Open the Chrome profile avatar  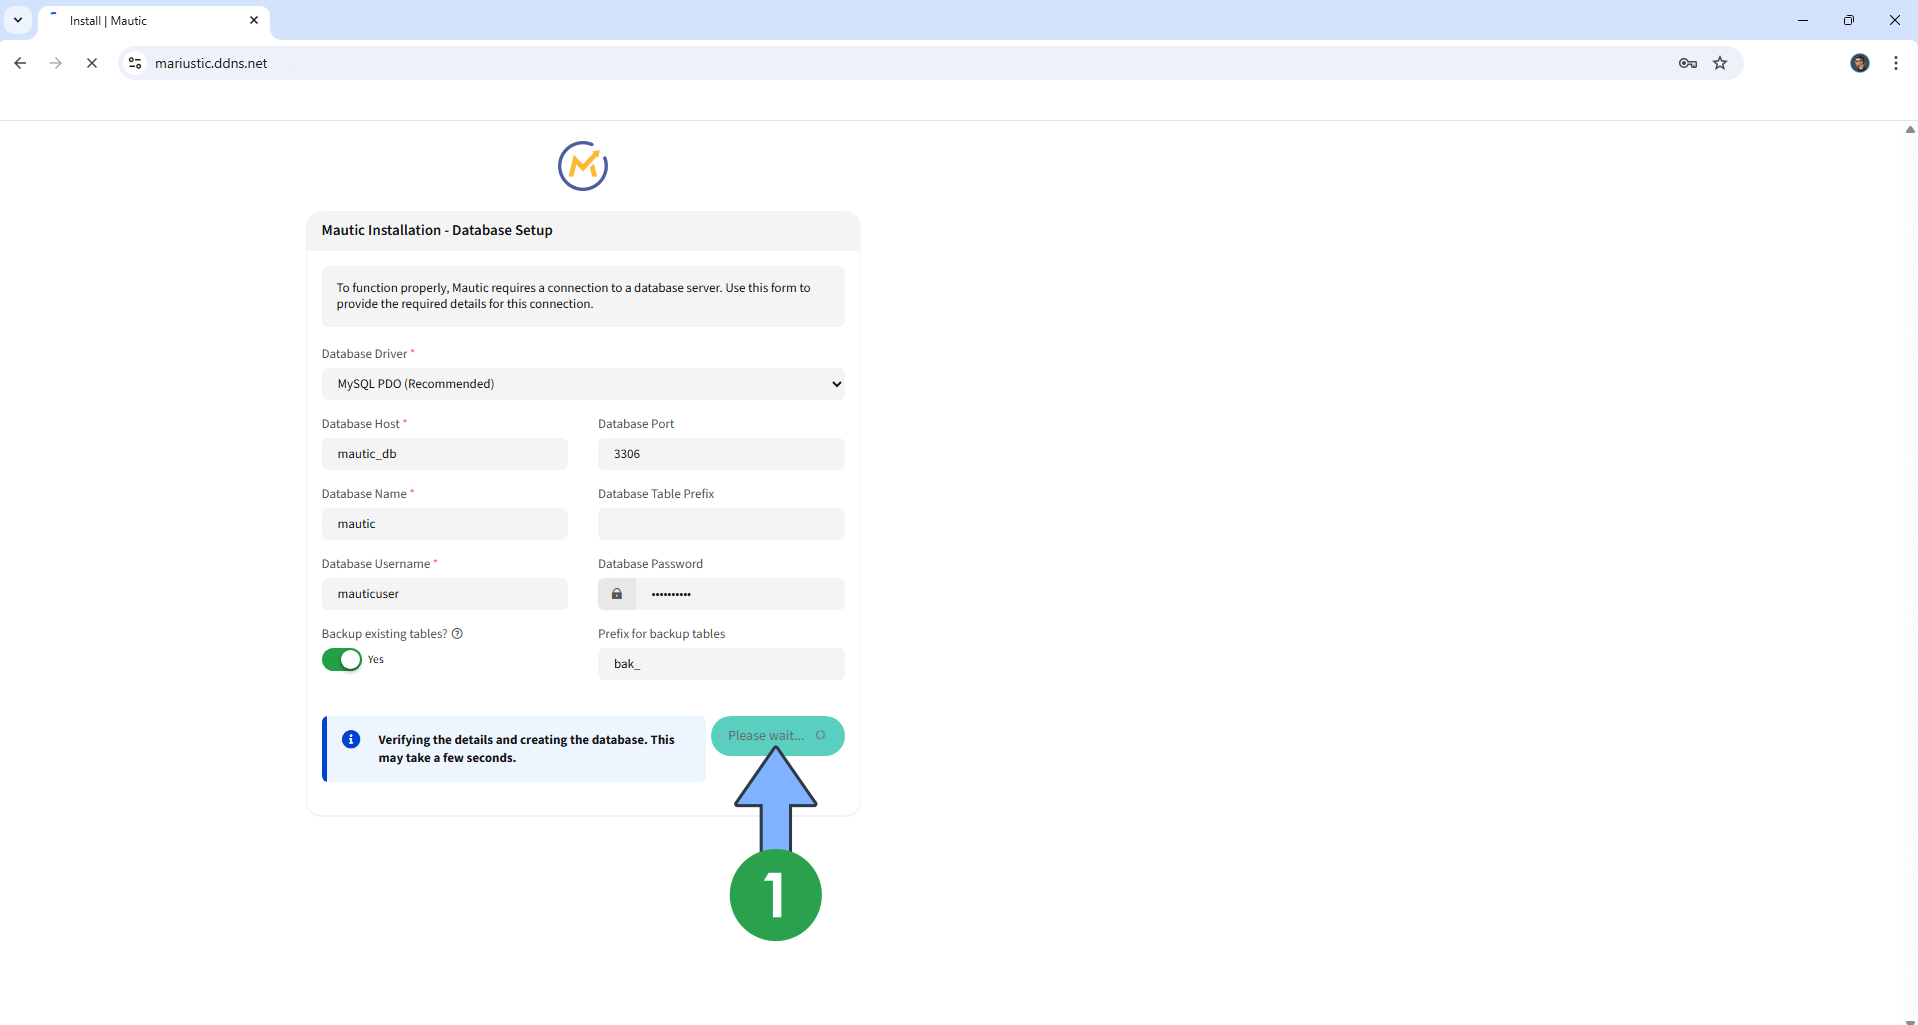(1860, 63)
